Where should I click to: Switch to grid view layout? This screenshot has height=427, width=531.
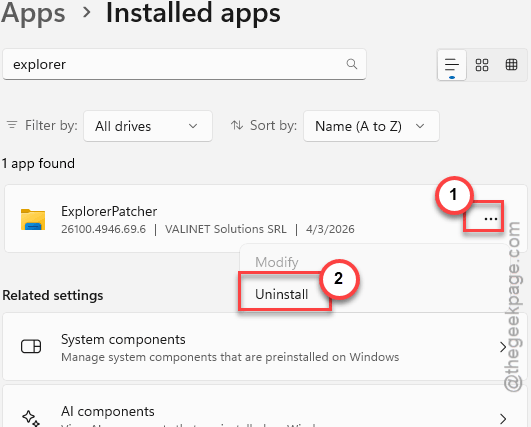pos(482,65)
